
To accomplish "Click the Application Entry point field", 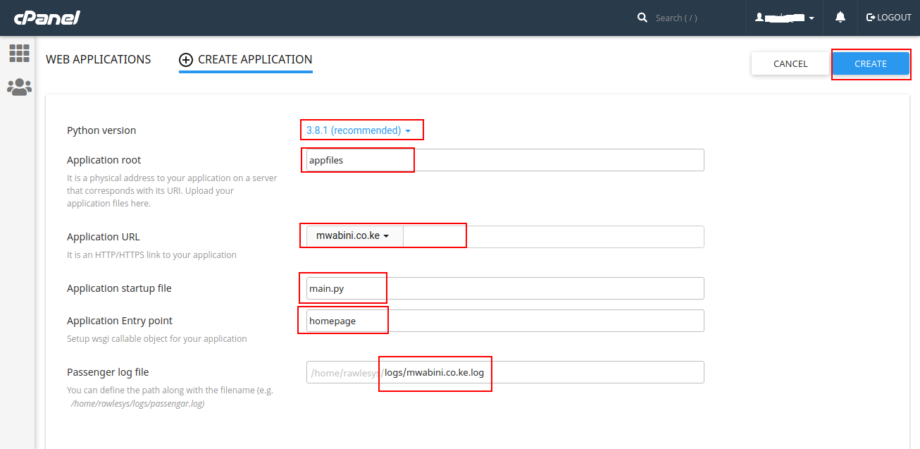I will point(503,320).
